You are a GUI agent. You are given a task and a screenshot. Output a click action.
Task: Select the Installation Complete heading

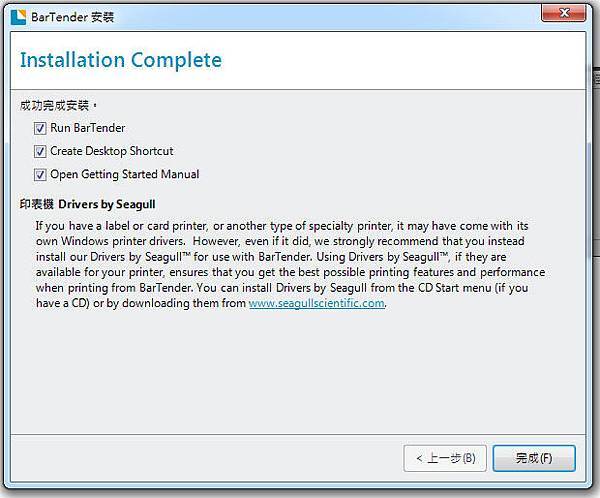pyautogui.click(x=121, y=60)
